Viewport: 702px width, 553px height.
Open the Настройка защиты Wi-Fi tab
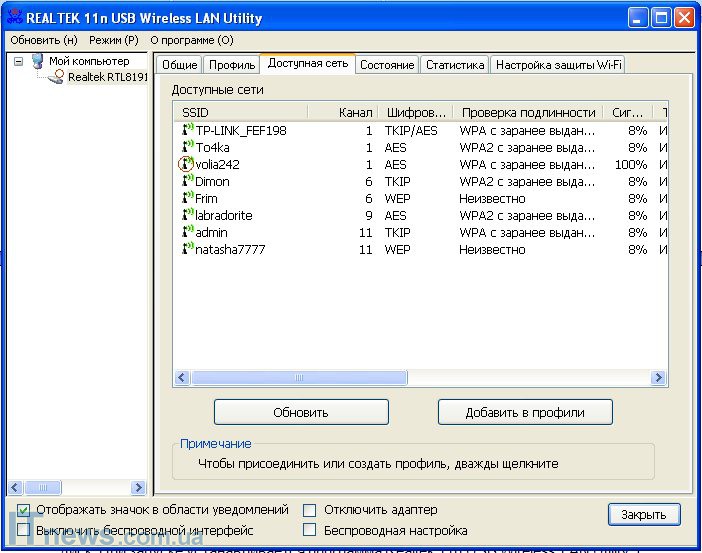click(x=558, y=65)
